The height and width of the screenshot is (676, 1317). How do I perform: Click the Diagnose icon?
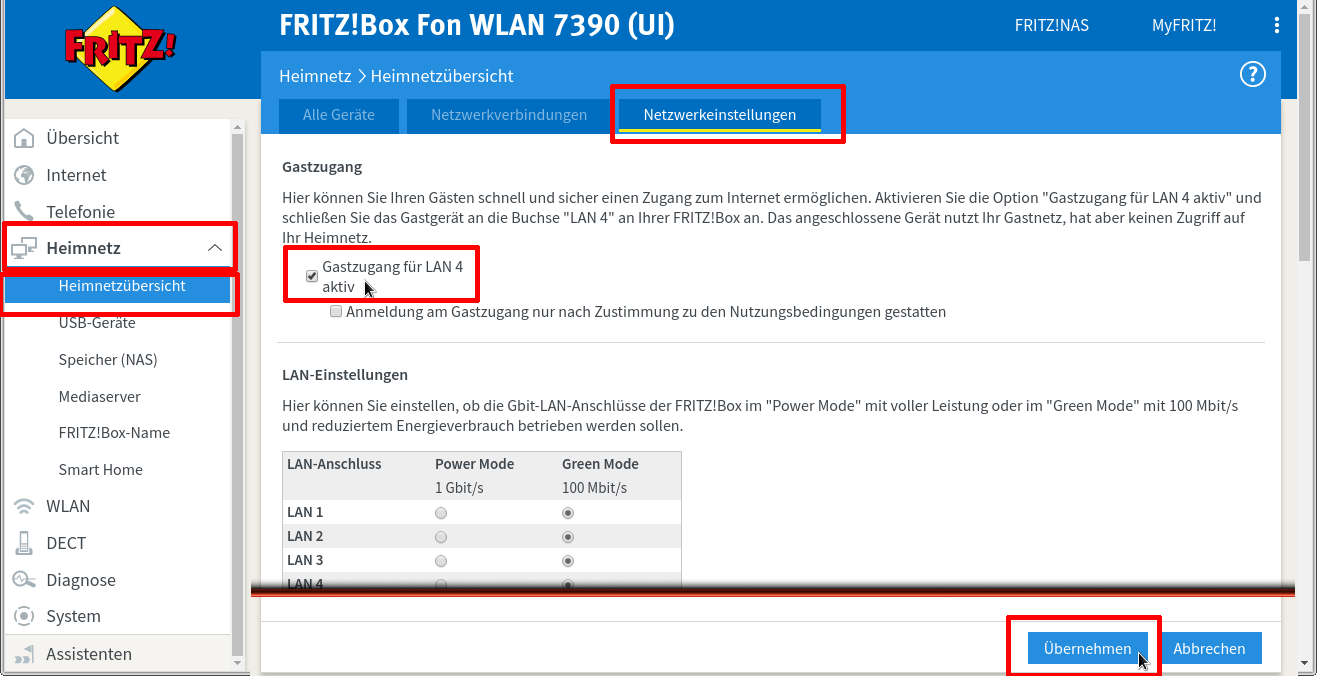coord(25,580)
